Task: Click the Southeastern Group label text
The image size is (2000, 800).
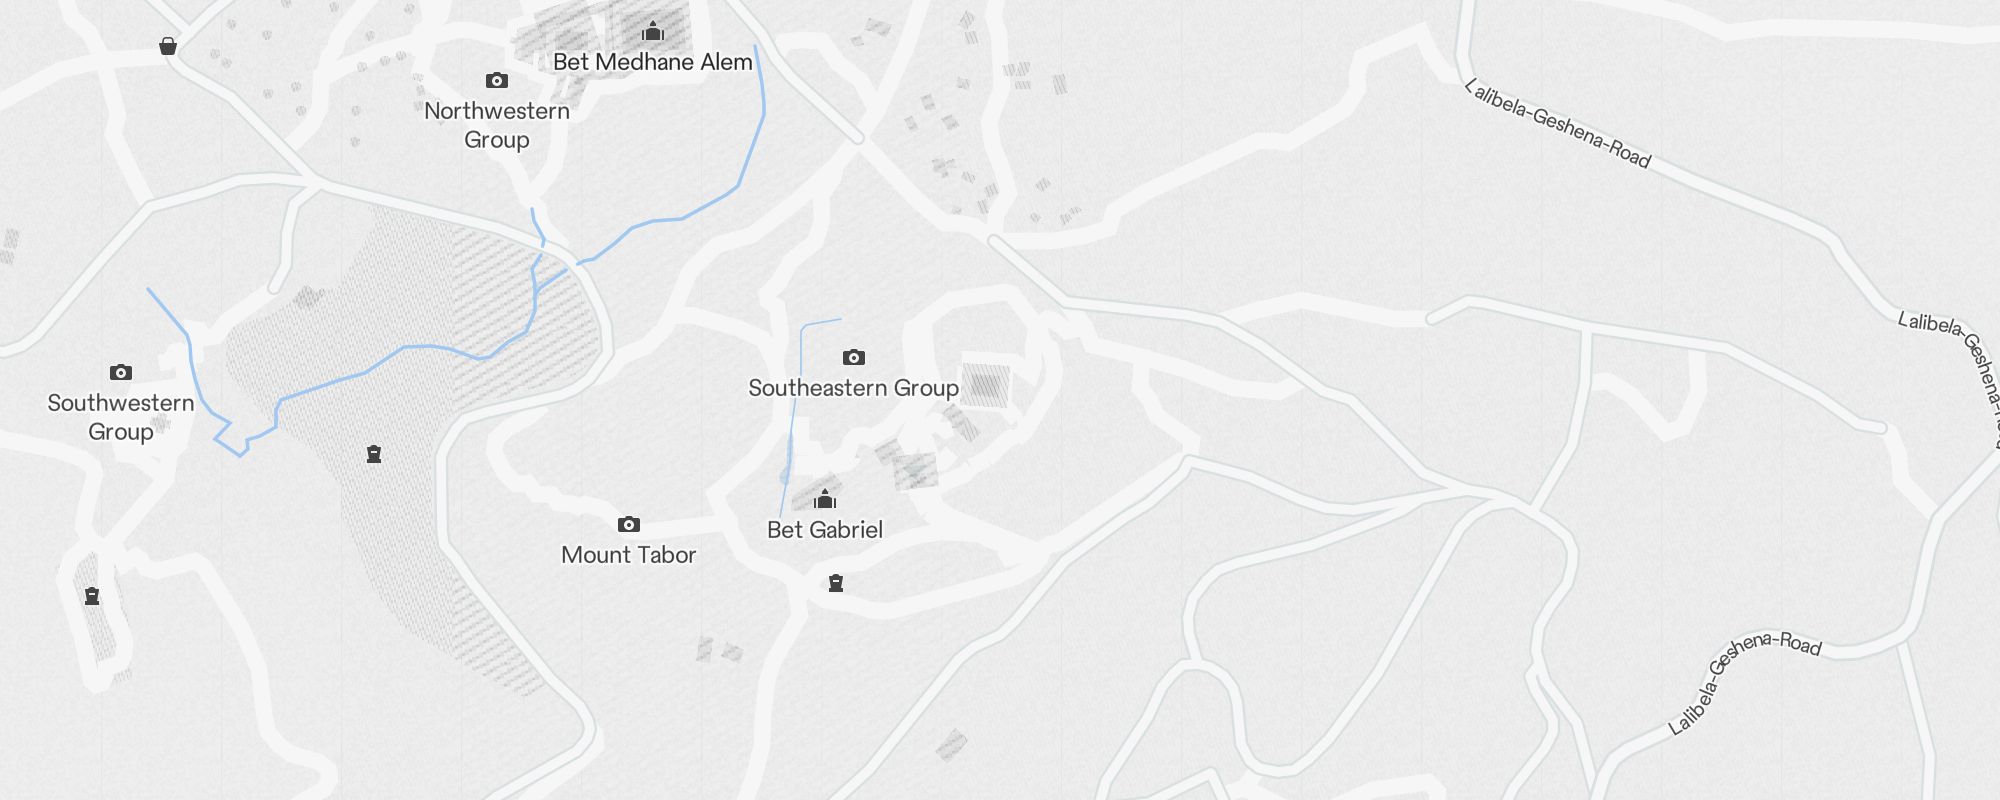Action: coord(854,388)
